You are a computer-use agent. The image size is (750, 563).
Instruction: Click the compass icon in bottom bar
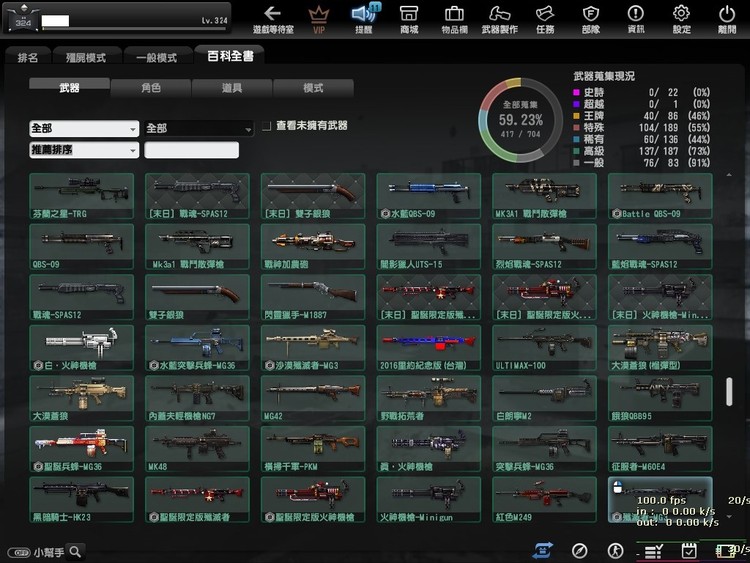(x=580, y=551)
